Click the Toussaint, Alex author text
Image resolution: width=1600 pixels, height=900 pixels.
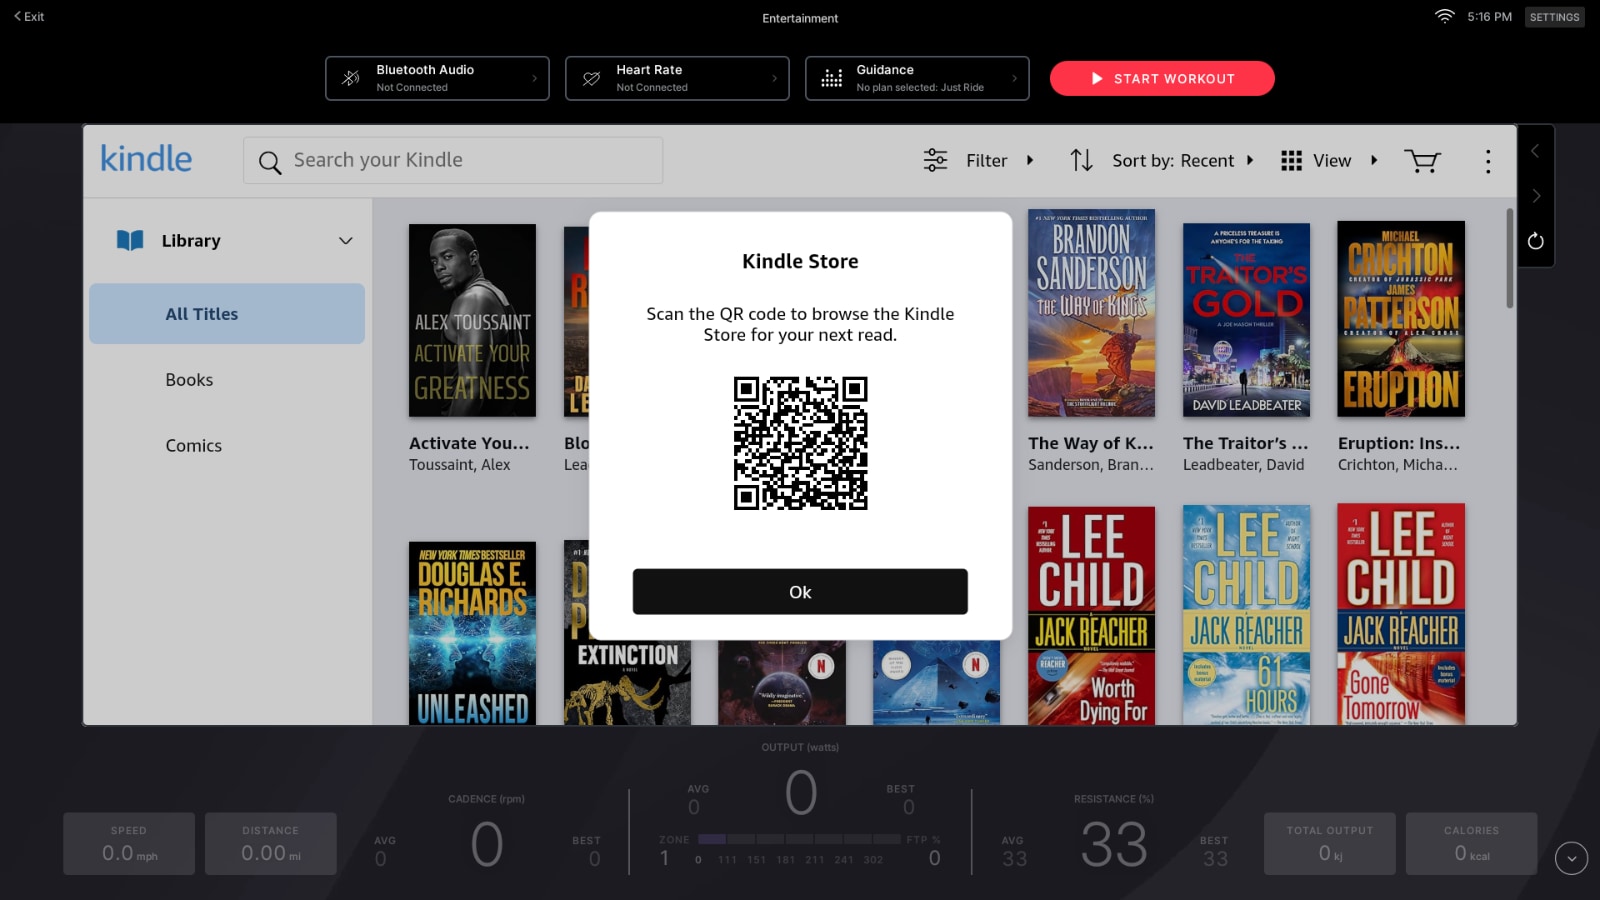459,465
